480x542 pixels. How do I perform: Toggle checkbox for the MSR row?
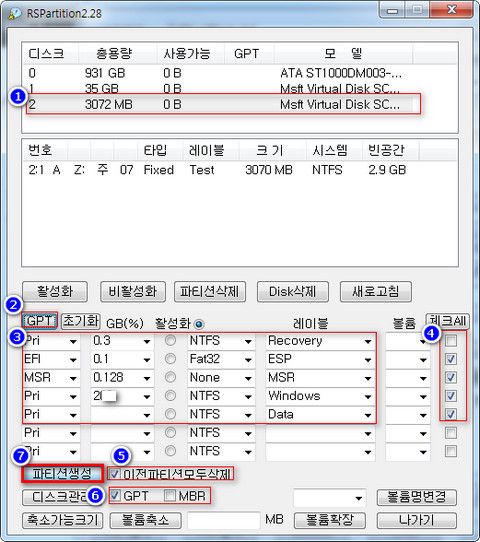(x=451, y=377)
